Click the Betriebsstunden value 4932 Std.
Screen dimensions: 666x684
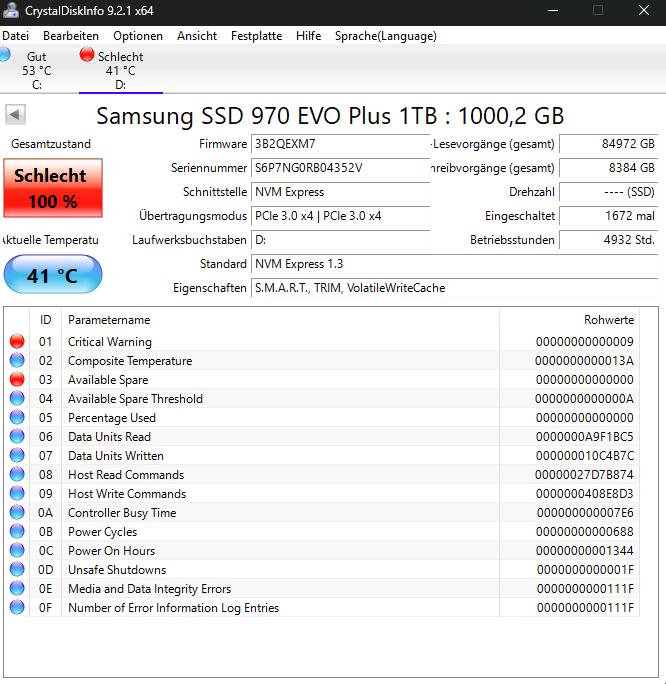point(608,240)
